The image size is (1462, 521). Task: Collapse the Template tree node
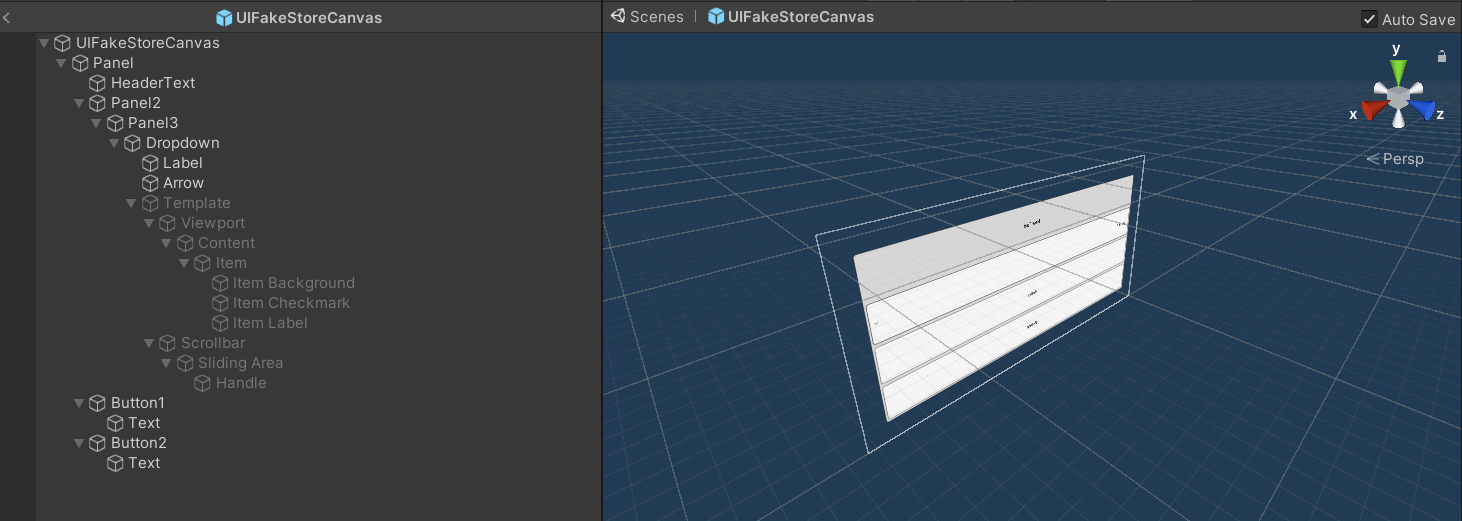point(132,203)
